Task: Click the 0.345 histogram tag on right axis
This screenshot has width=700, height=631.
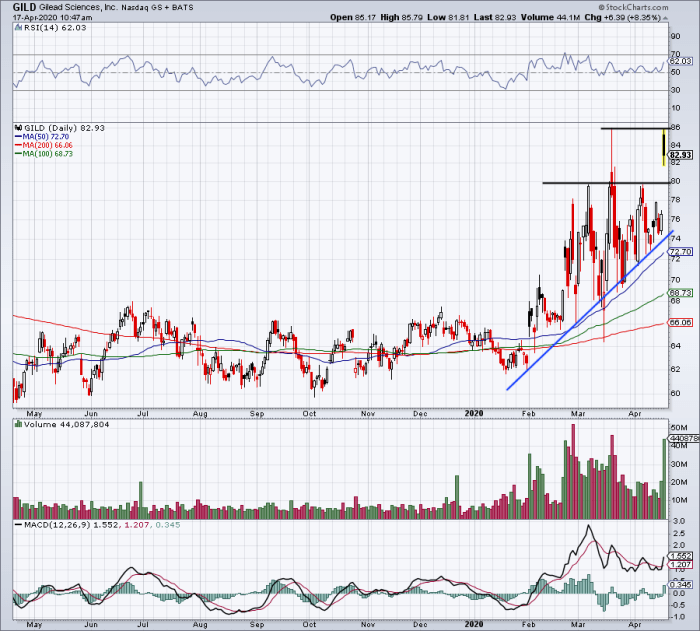Action: coord(681,584)
